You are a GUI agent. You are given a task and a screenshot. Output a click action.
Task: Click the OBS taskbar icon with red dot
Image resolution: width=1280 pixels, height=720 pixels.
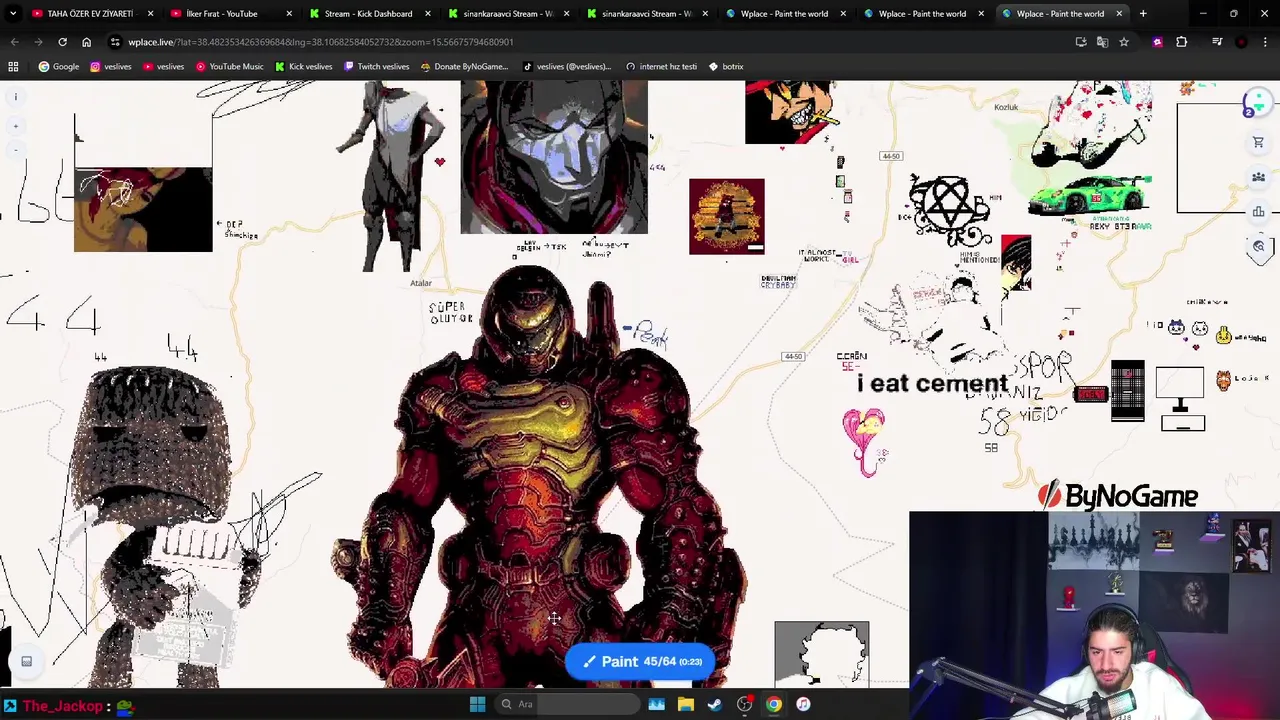point(745,704)
